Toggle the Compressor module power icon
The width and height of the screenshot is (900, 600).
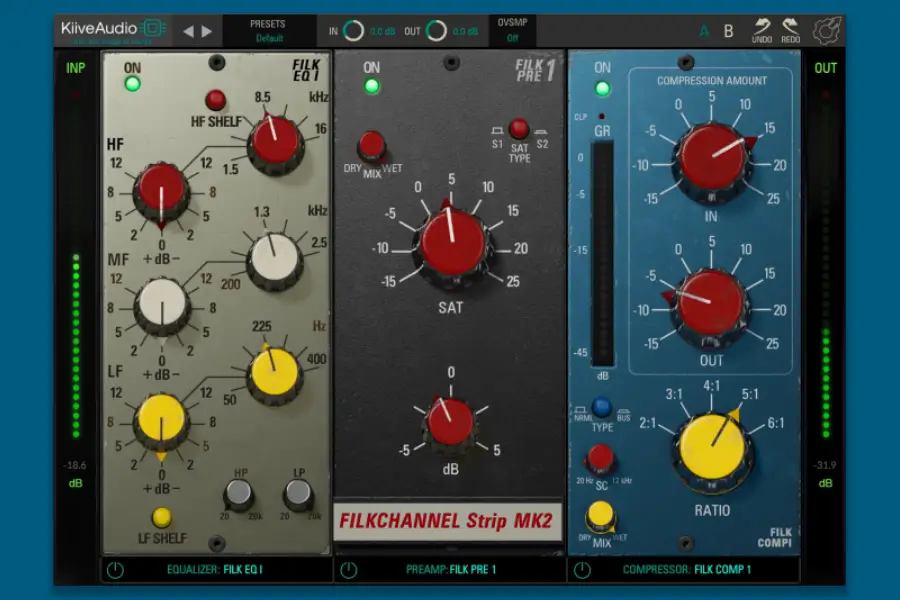click(x=582, y=570)
